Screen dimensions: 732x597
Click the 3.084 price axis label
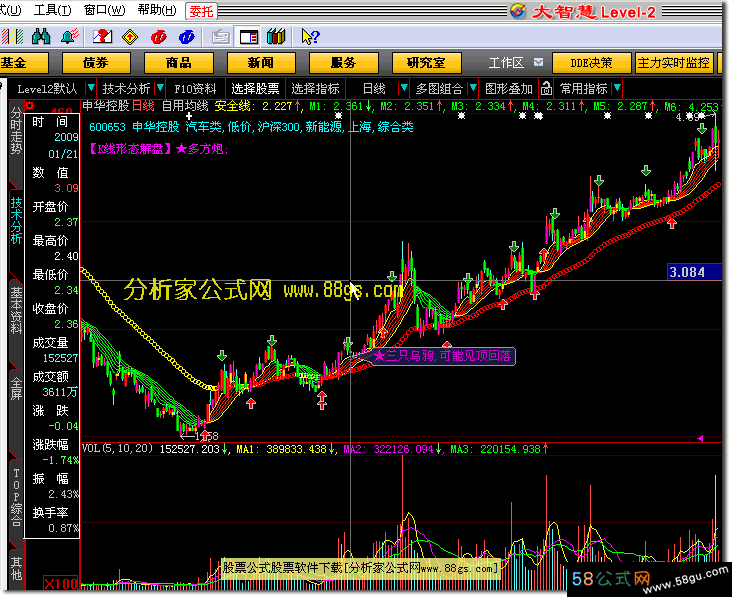694,272
